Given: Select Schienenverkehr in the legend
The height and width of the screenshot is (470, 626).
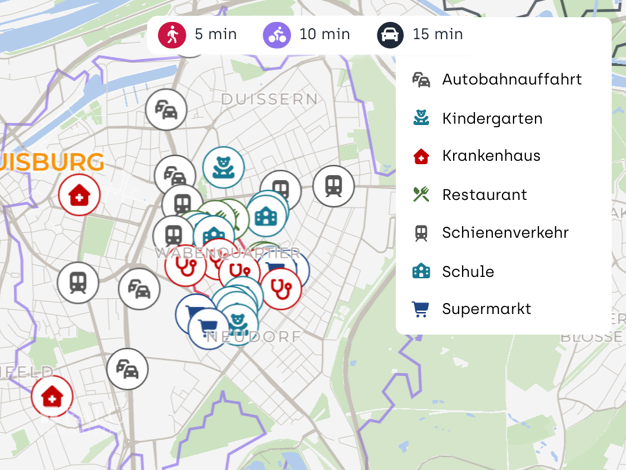Looking at the screenshot, I should (490, 233).
